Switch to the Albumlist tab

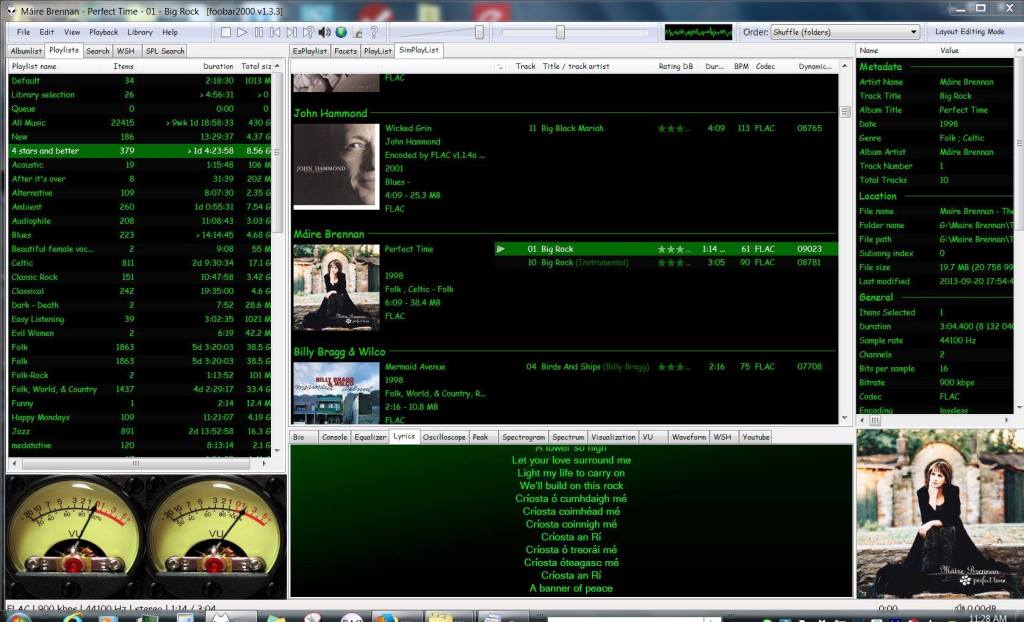pos(26,50)
